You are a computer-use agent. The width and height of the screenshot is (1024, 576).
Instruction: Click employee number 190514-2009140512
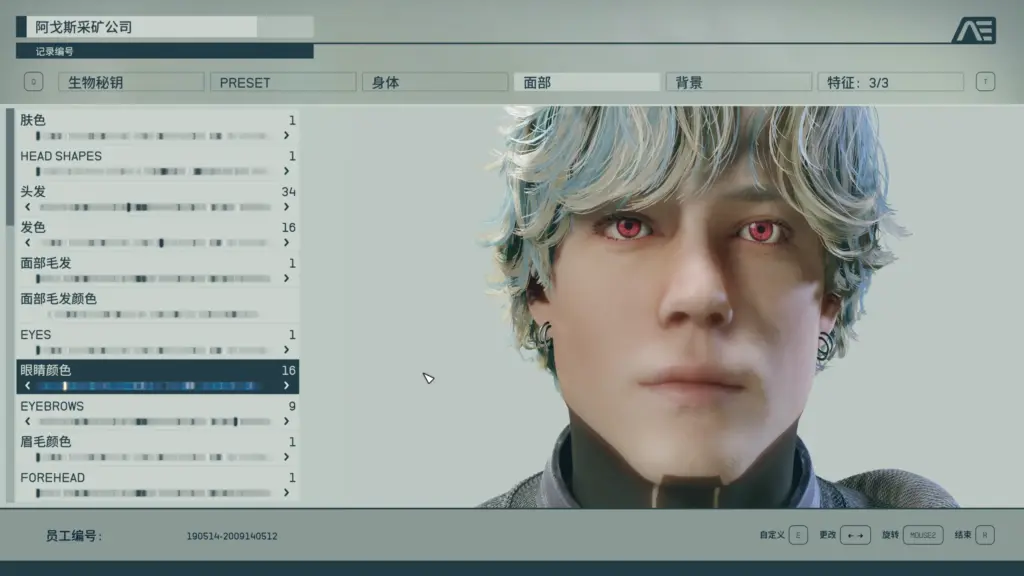tap(232, 536)
